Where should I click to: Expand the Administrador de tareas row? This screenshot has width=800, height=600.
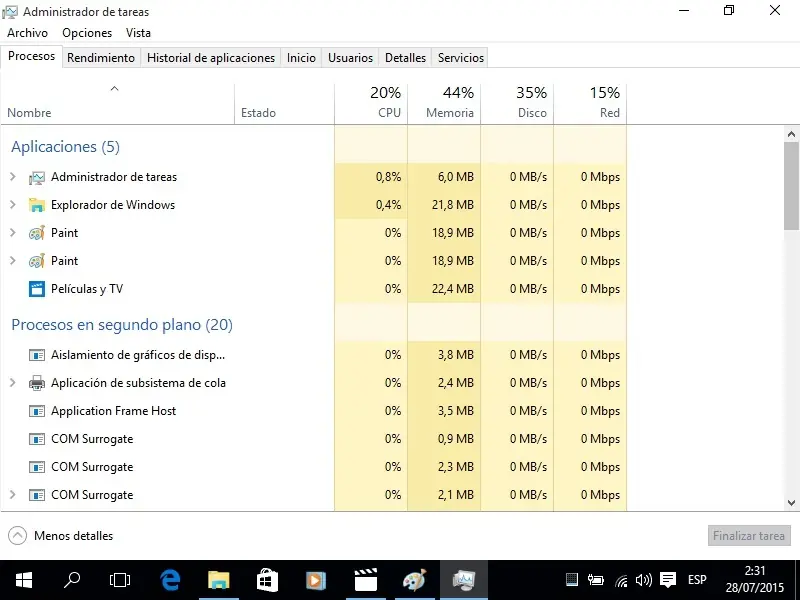(x=13, y=177)
